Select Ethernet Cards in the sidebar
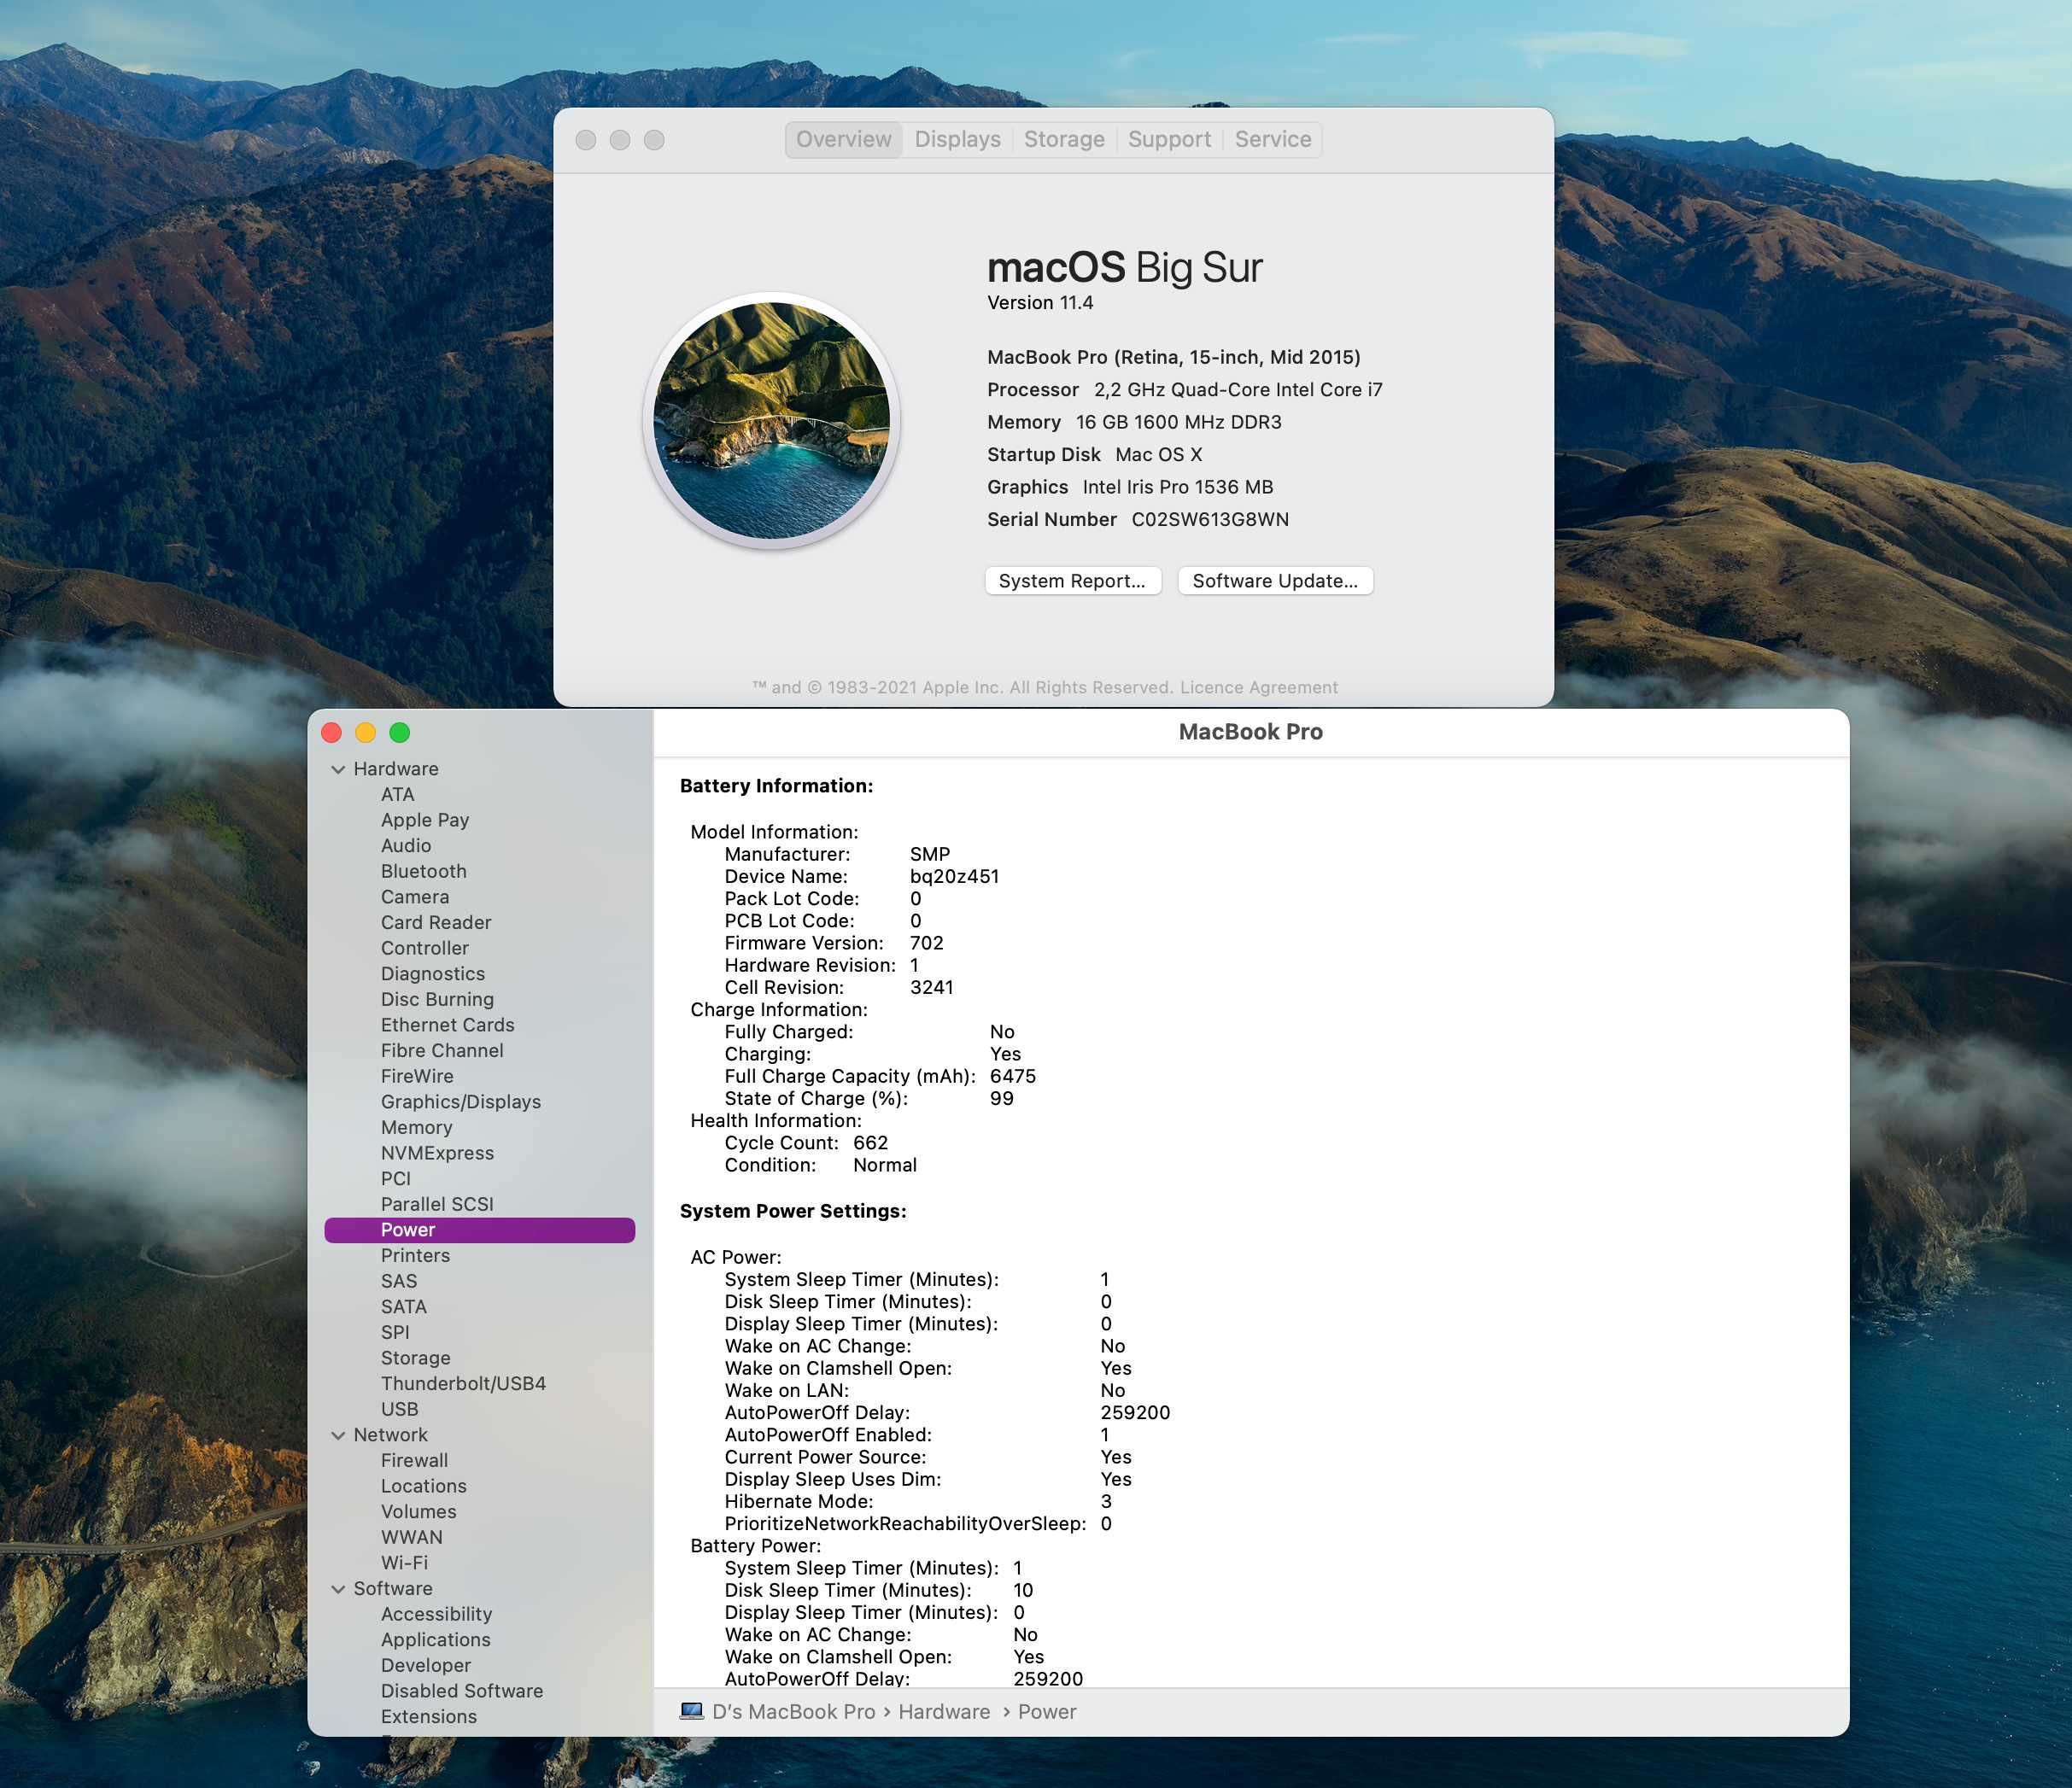Image resolution: width=2072 pixels, height=1788 pixels. pyautogui.click(x=447, y=1025)
